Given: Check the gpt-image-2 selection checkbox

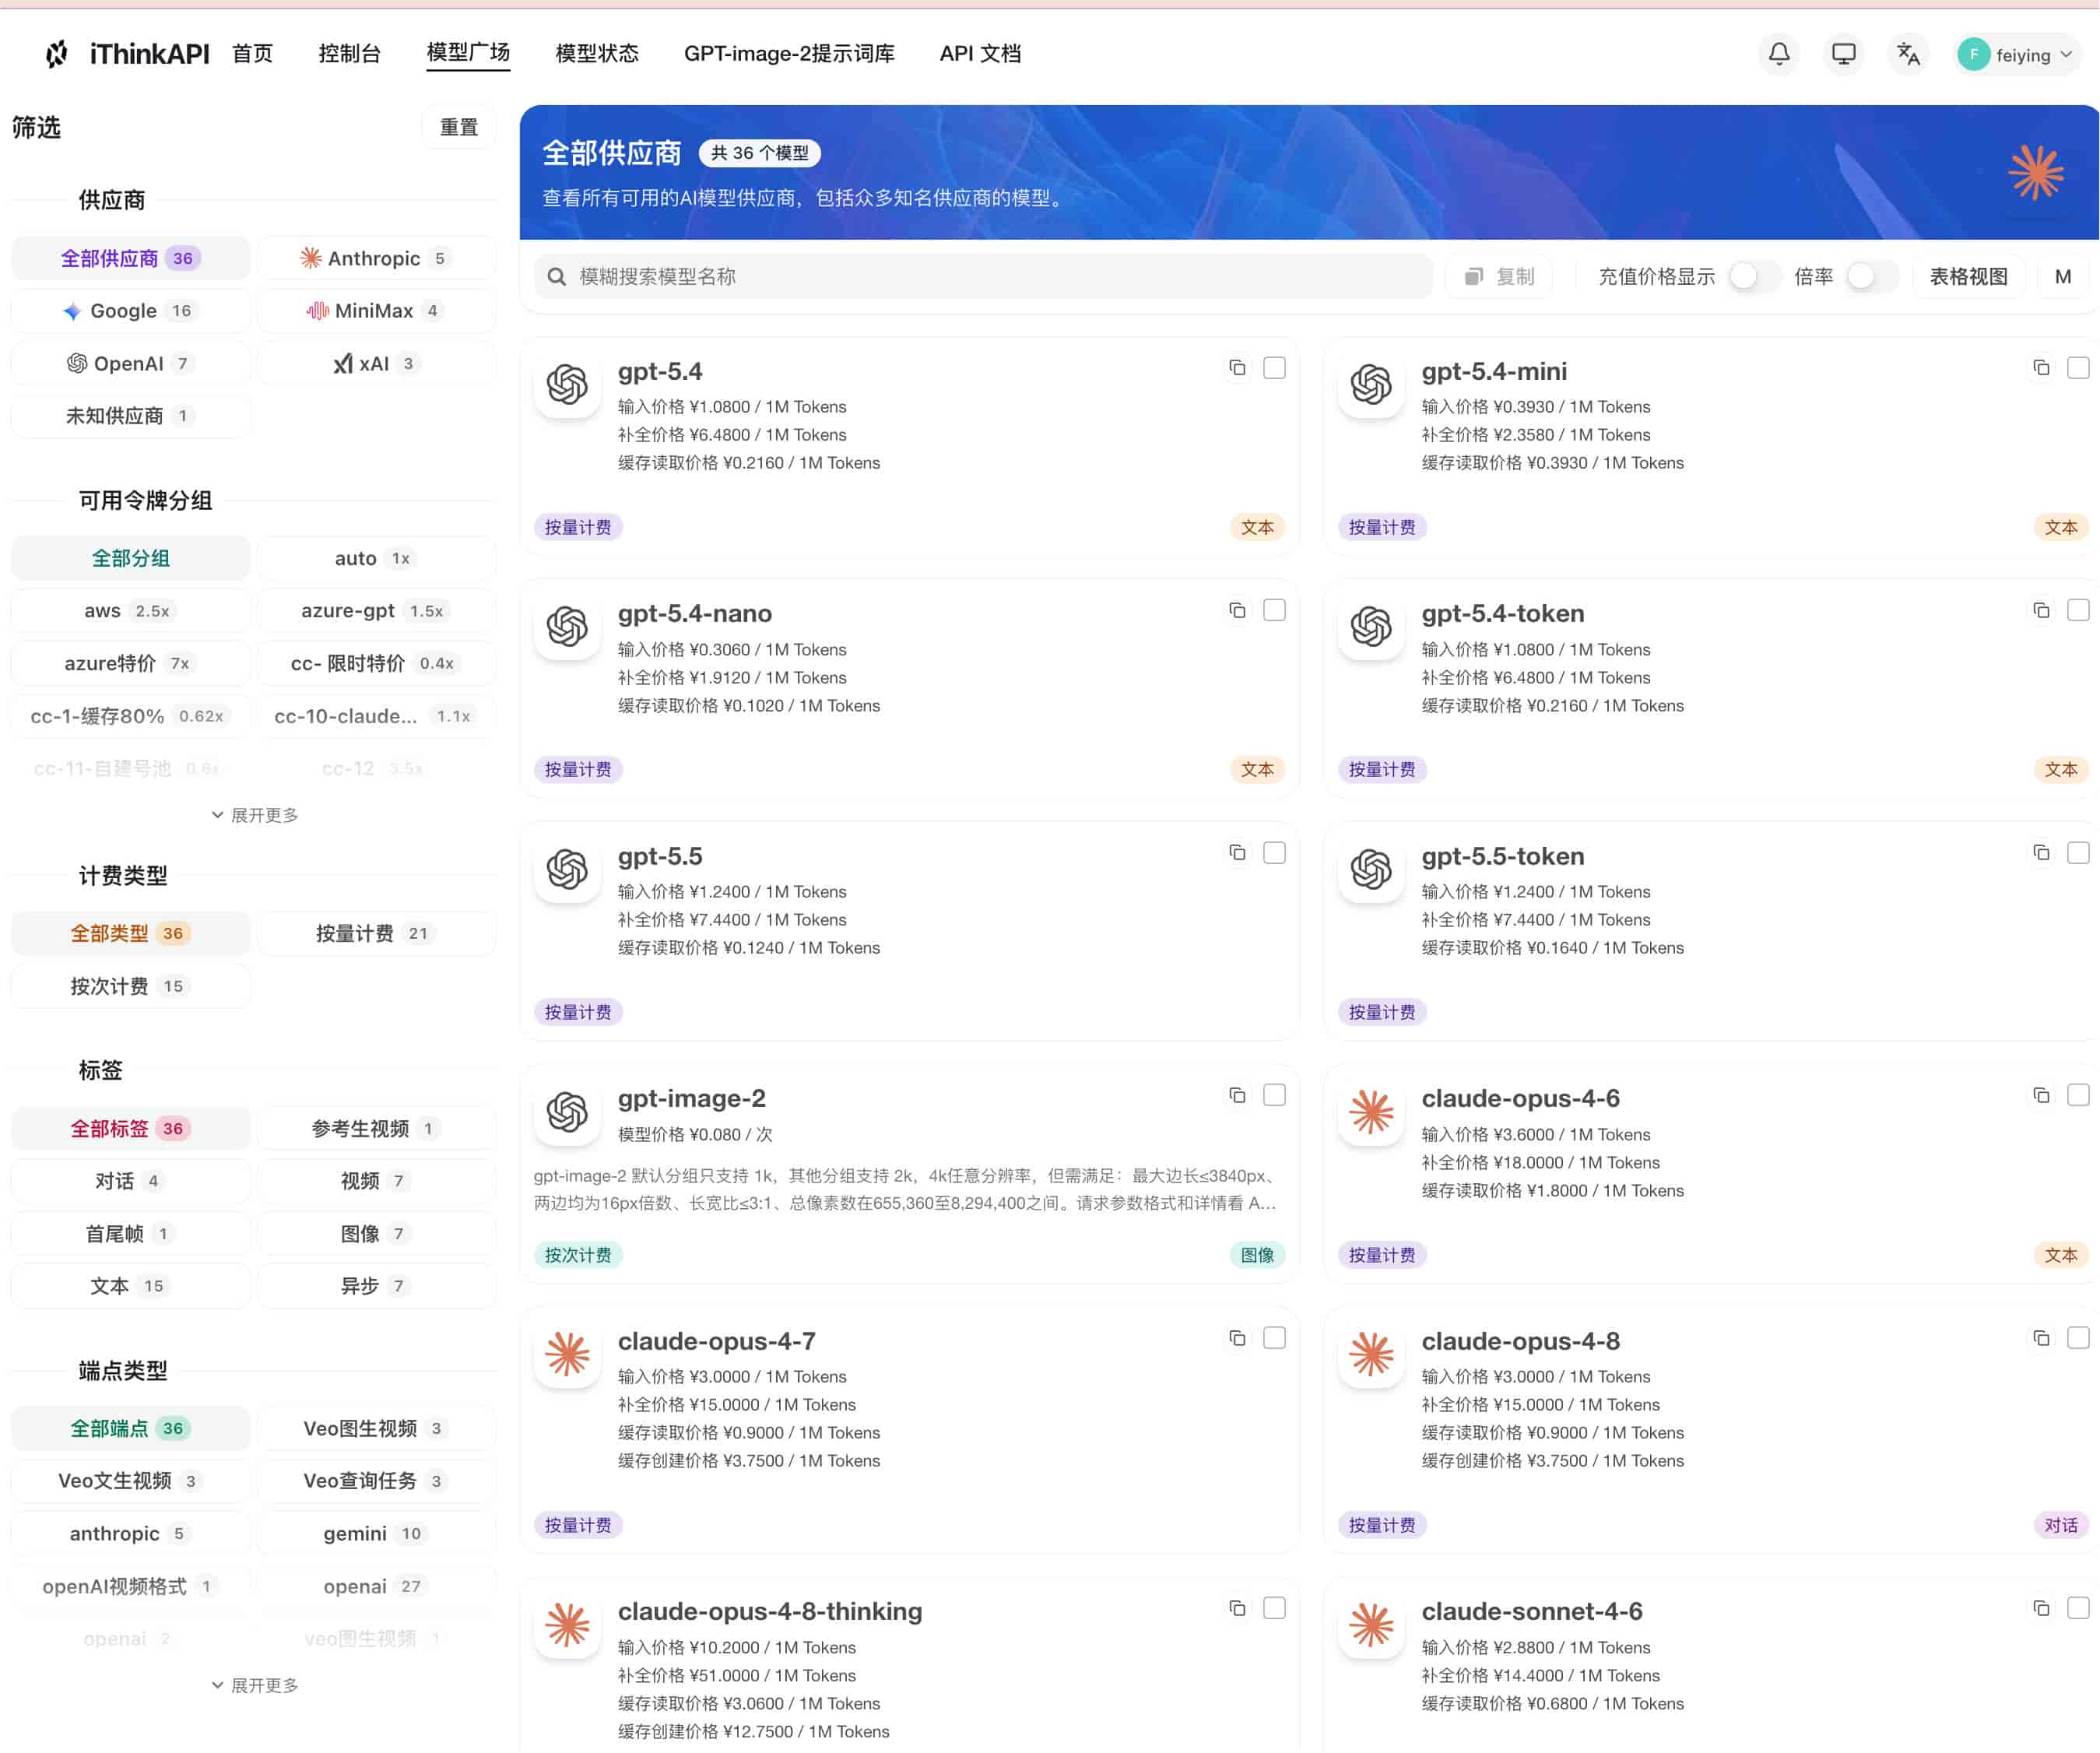Looking at the screenshot, I should pyautogui.click(x=1274, y=1095).
